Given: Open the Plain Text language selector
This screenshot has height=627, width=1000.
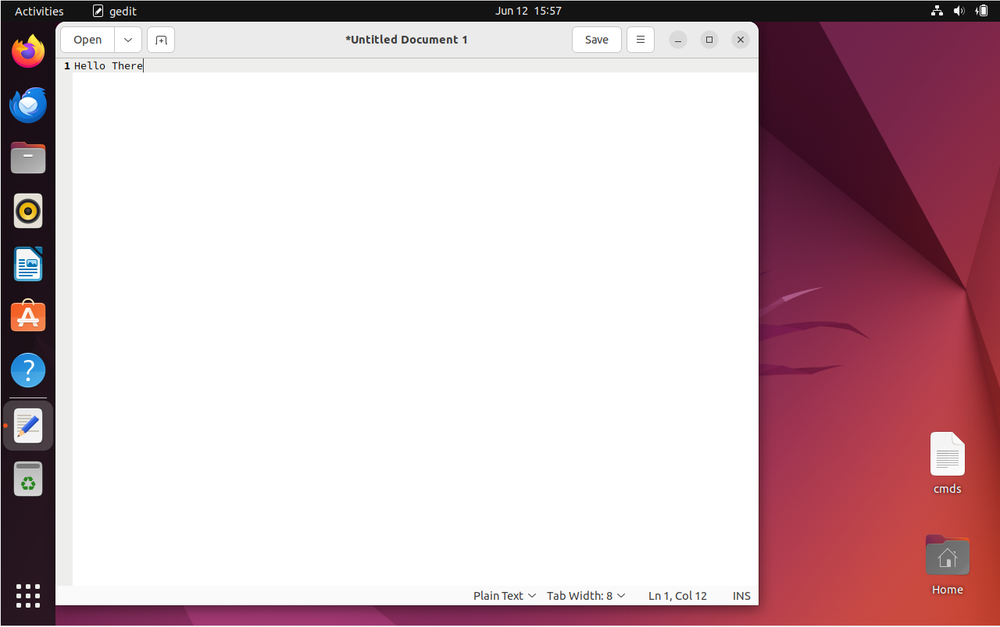Looking at the screenshot, I should tap(503, 595).
